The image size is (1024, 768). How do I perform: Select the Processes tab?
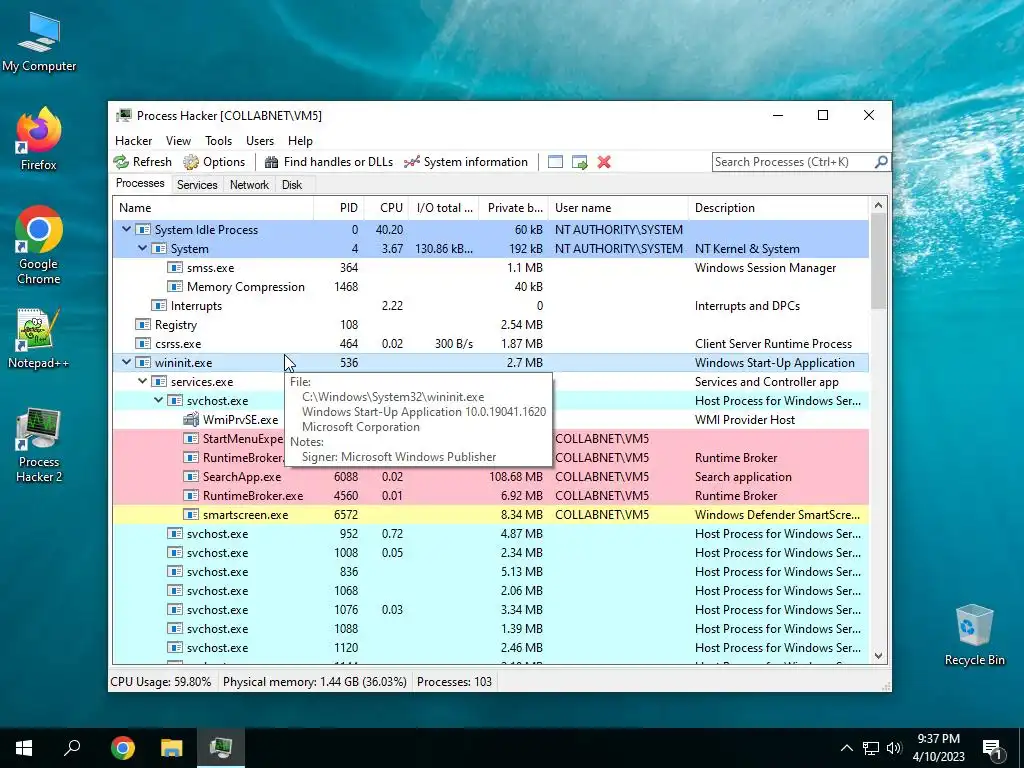[x=140, y=184]
